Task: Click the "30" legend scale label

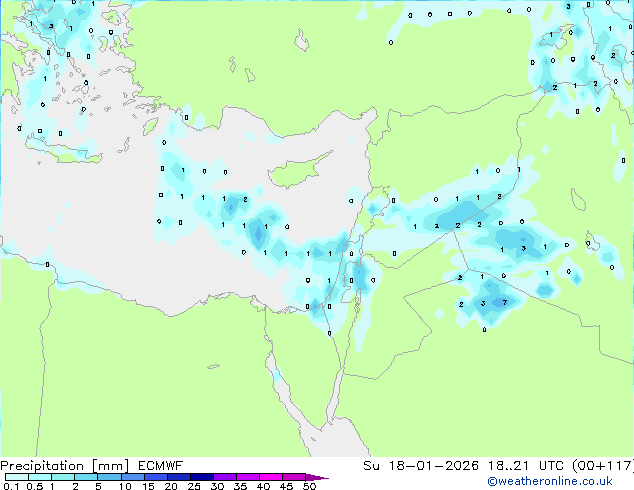Action: [x=217, y=486]
